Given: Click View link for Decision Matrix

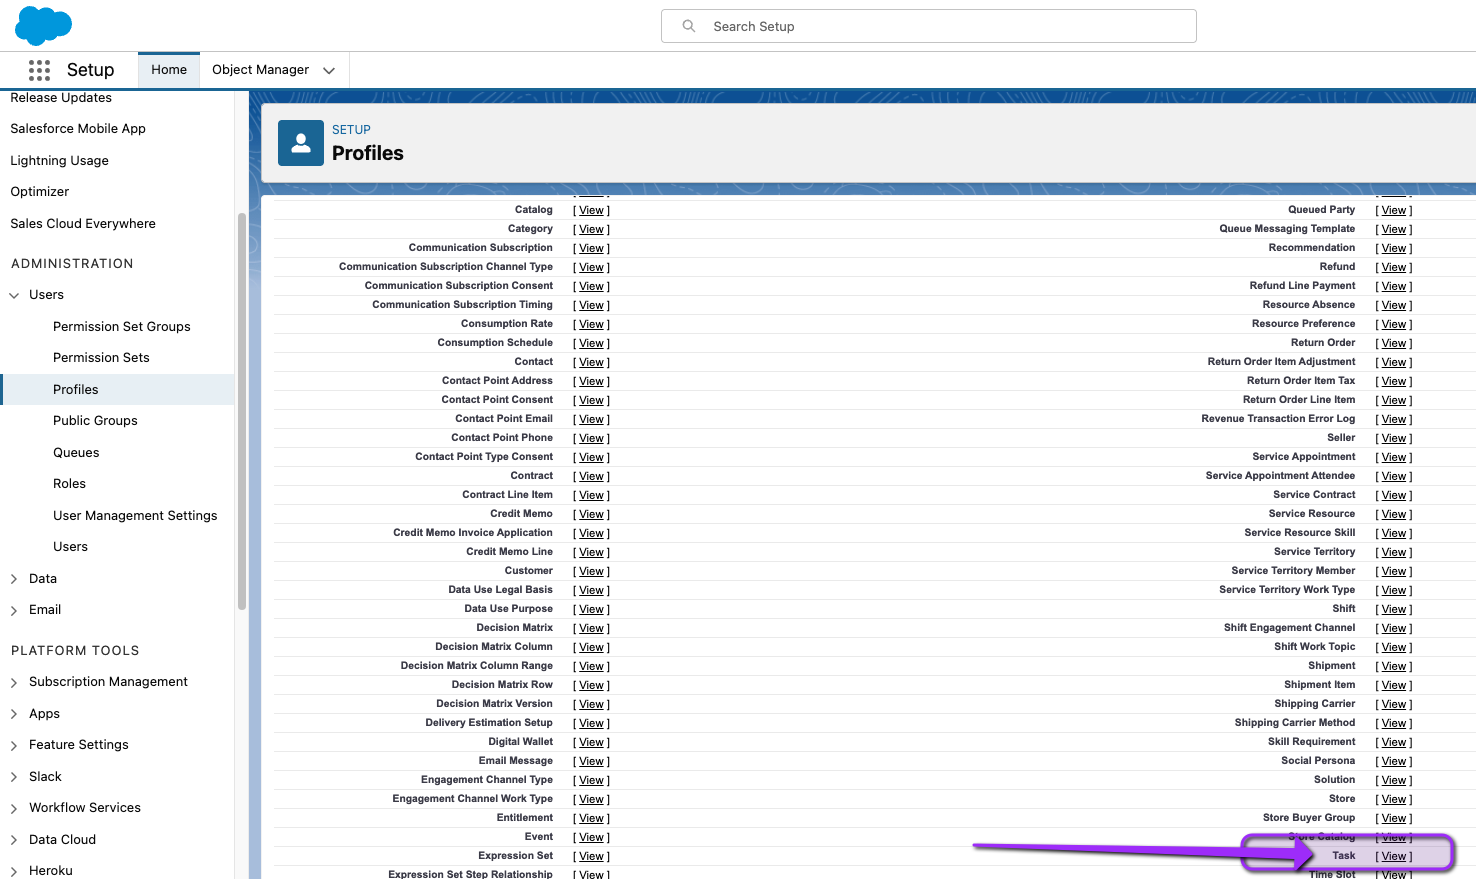Looking at the screenshot, I should 591,628.
